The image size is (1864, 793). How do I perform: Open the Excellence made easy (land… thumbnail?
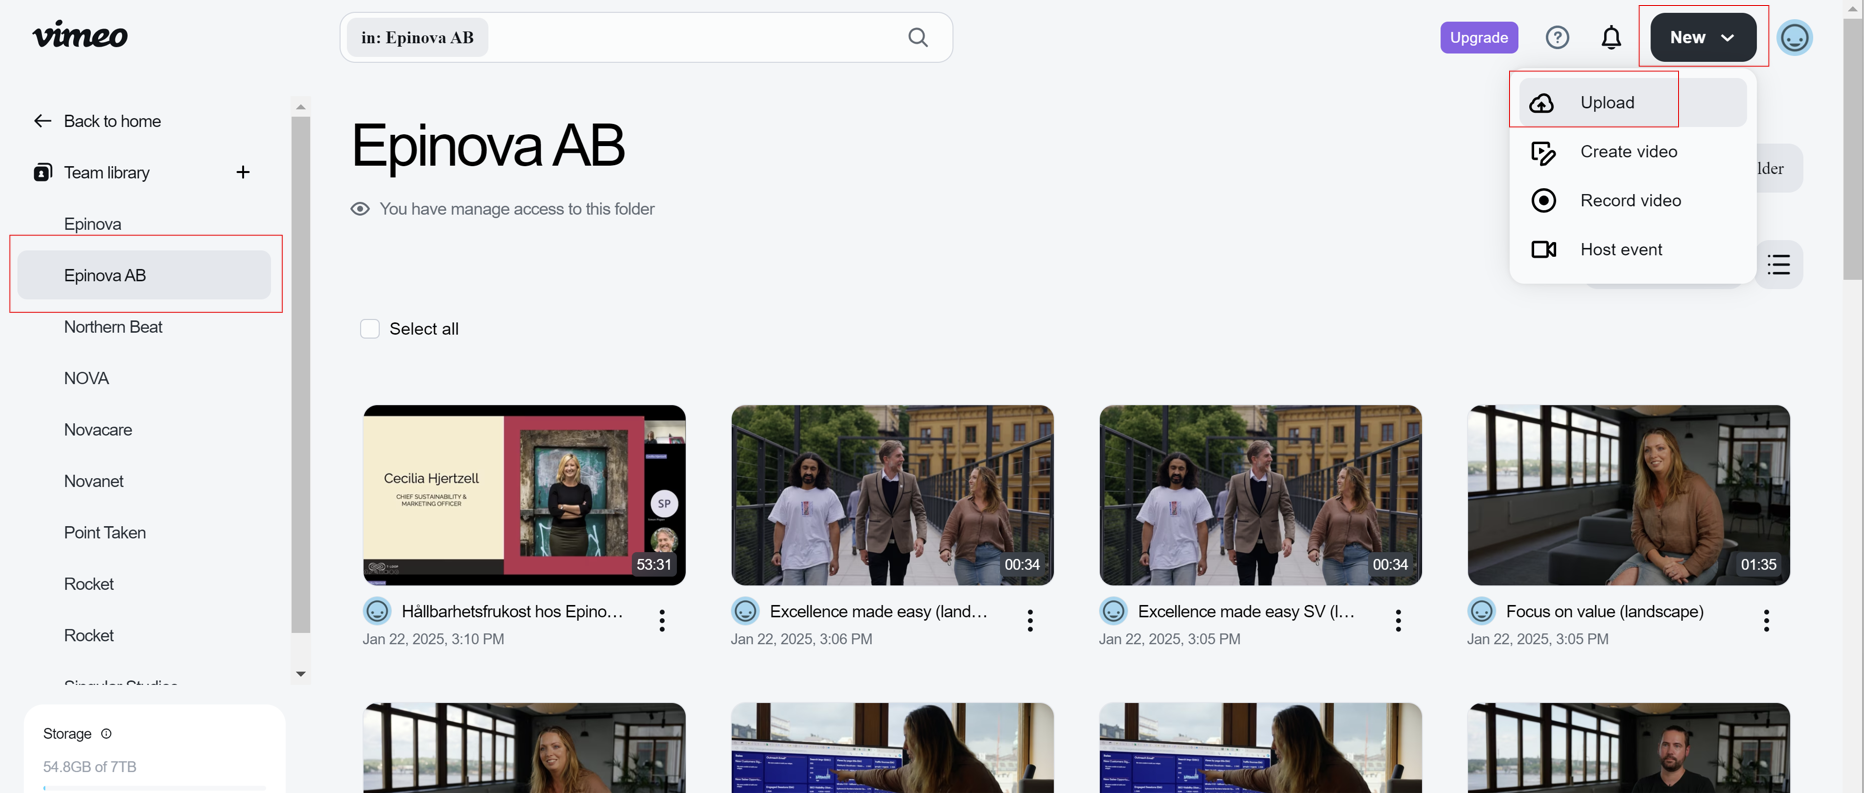pos(892,495)
